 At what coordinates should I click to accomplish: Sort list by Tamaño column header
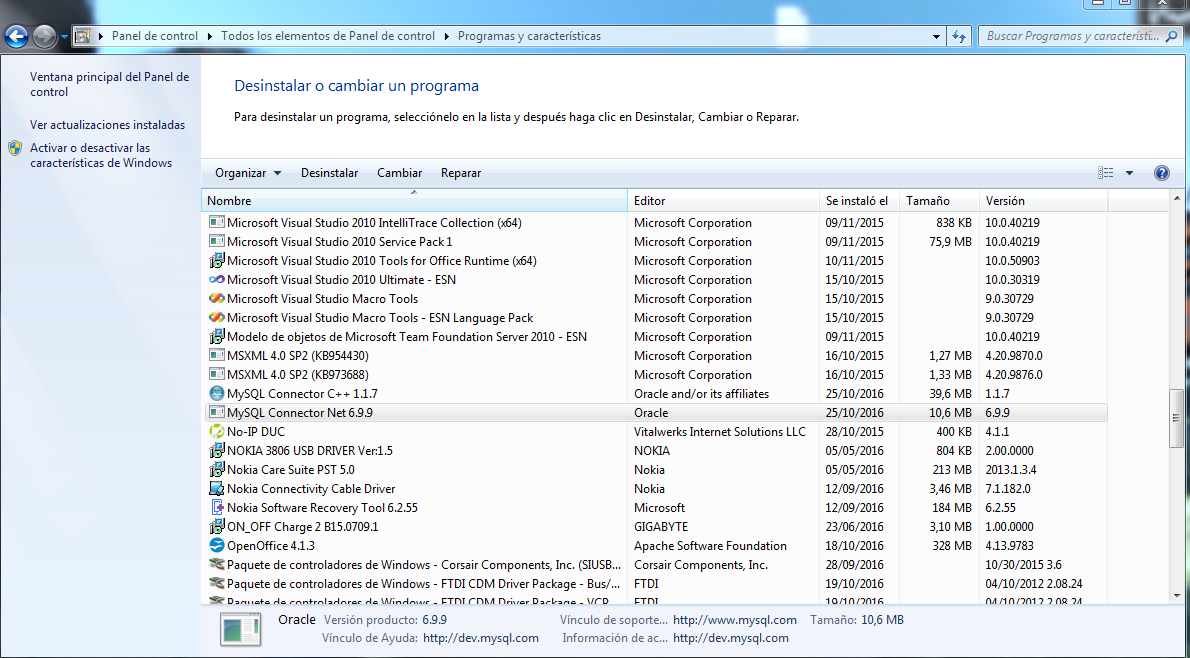pyautogui.click(x=940, y=201)
